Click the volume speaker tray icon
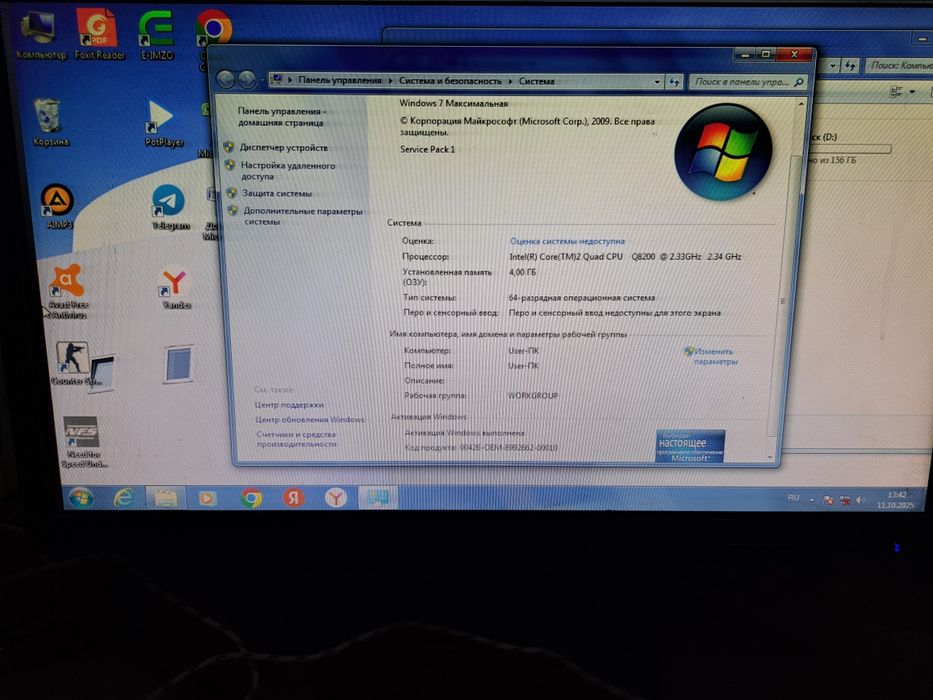Screen dimensions: 933x700 (x=861, y=500)
